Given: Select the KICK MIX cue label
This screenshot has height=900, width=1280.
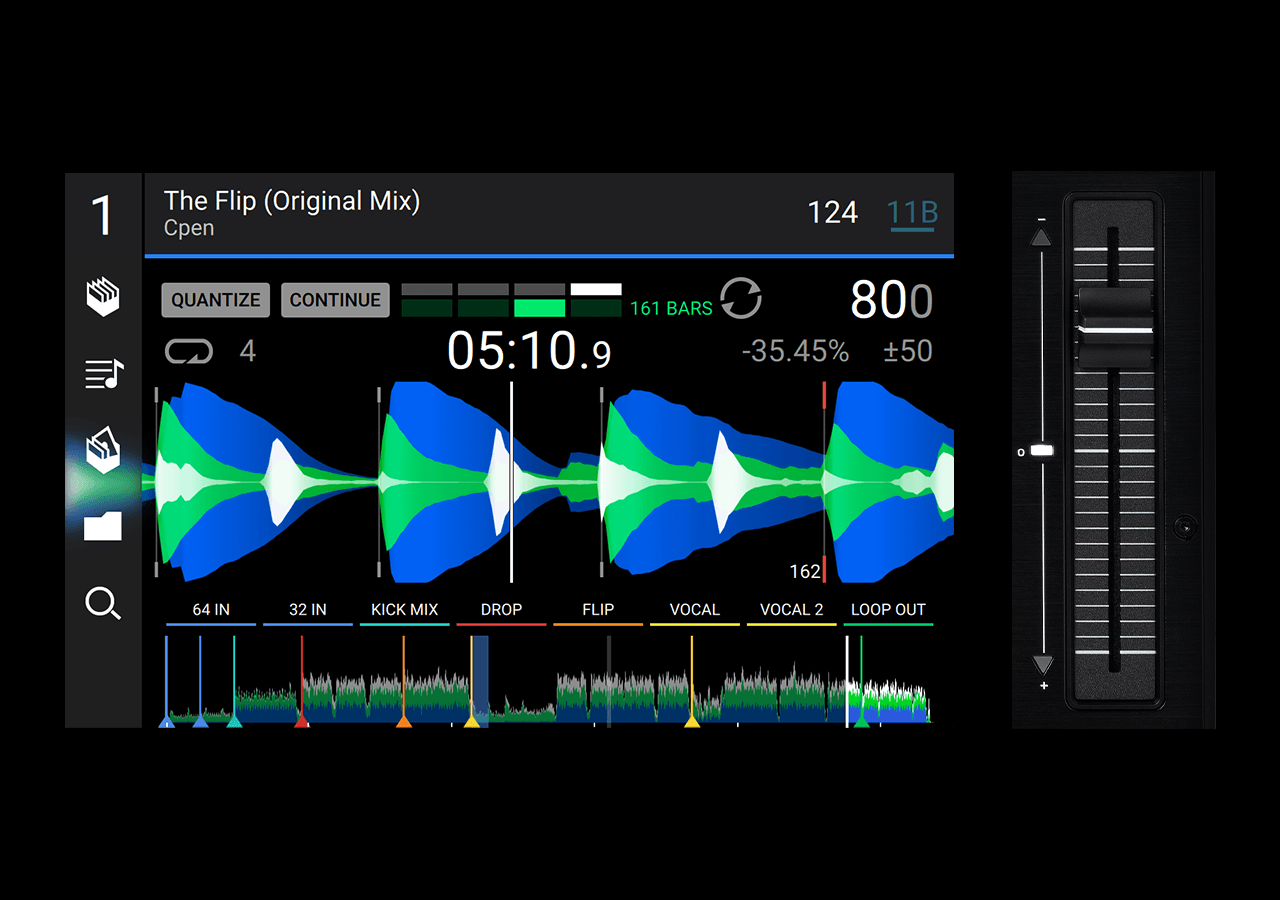Looking at the screenshot, I should point(404,610).
